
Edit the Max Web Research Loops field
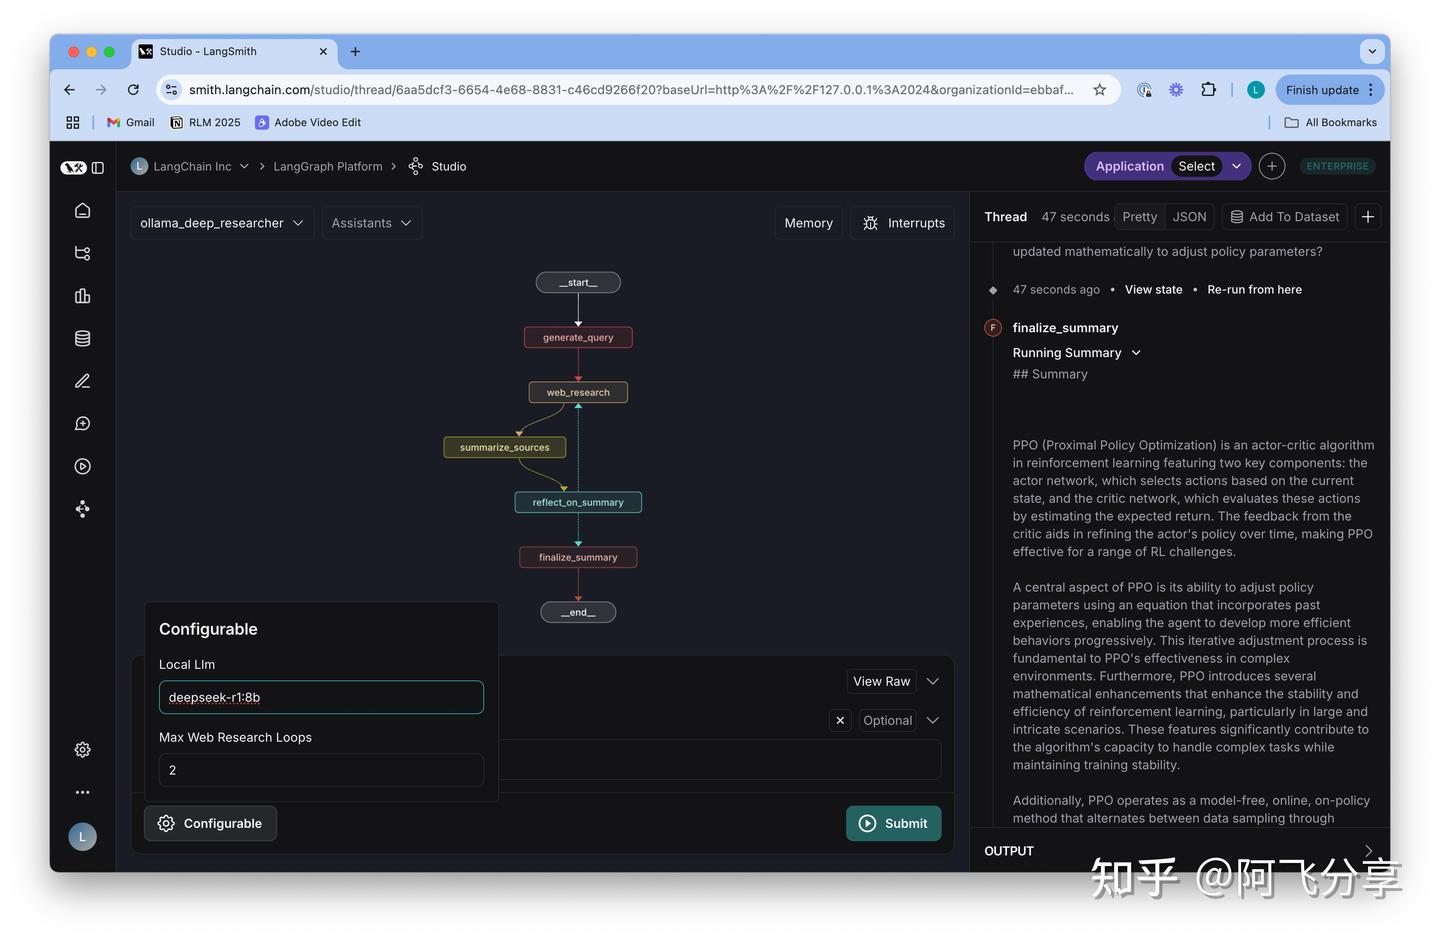[321, 771]
